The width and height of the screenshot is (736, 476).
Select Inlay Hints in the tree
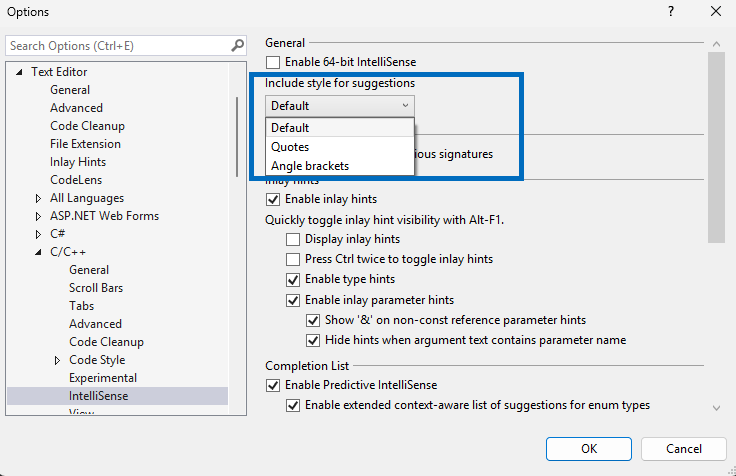coord(78,162)
